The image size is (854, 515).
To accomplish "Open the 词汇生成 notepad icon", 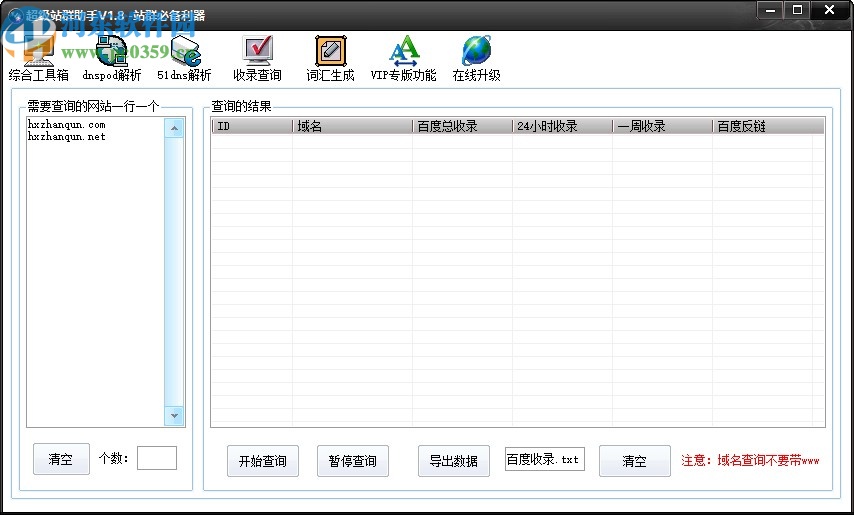I will (x=330, y=51).
